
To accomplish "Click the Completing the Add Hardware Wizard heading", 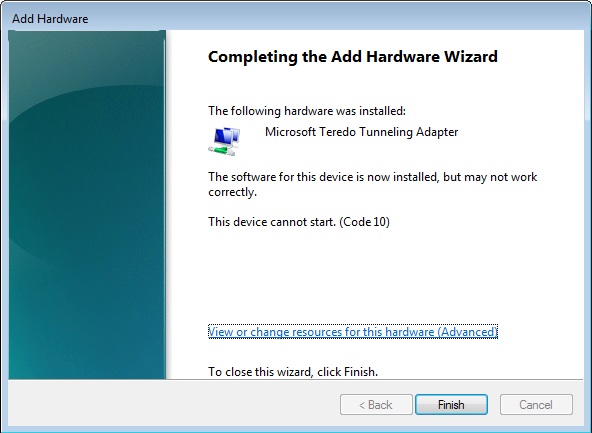I will (x=353, y=57).
